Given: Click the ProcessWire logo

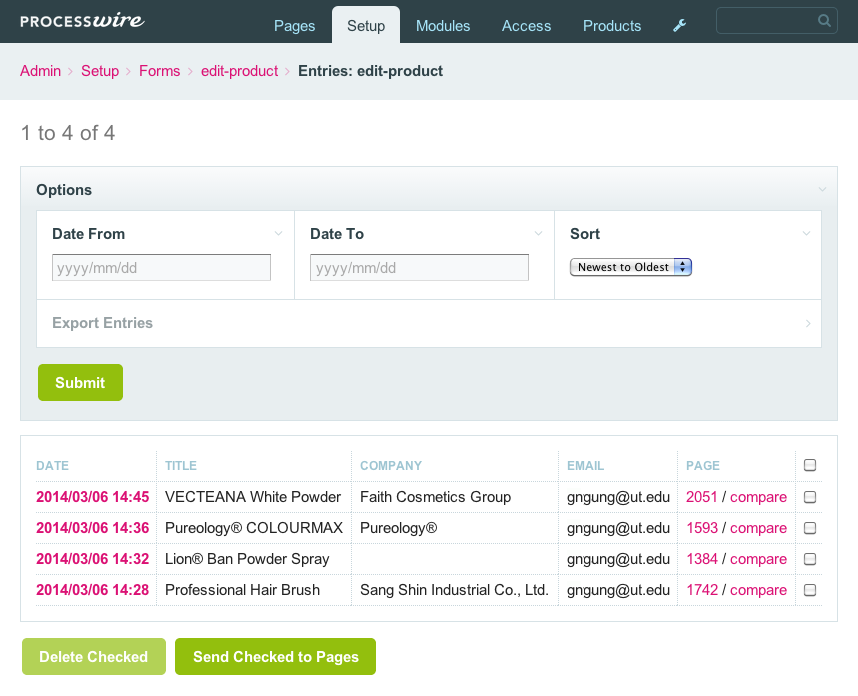Looking at the screenshot, I should pyautogui.click(x=82, y=21).
